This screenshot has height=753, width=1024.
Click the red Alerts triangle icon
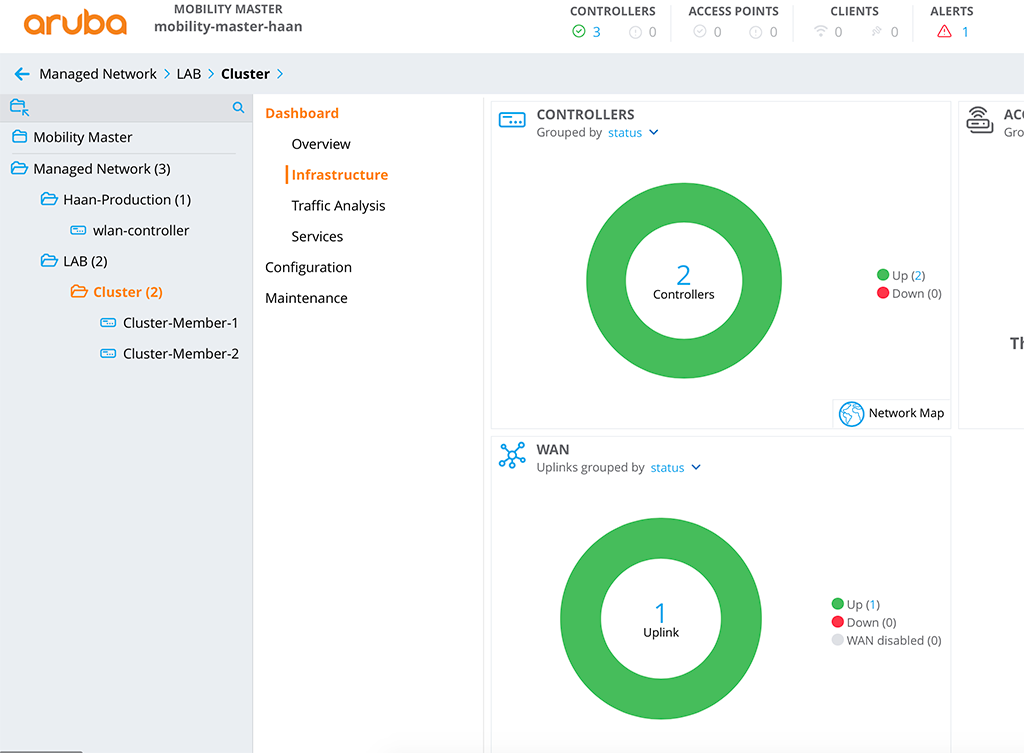[x=946, y=31]
